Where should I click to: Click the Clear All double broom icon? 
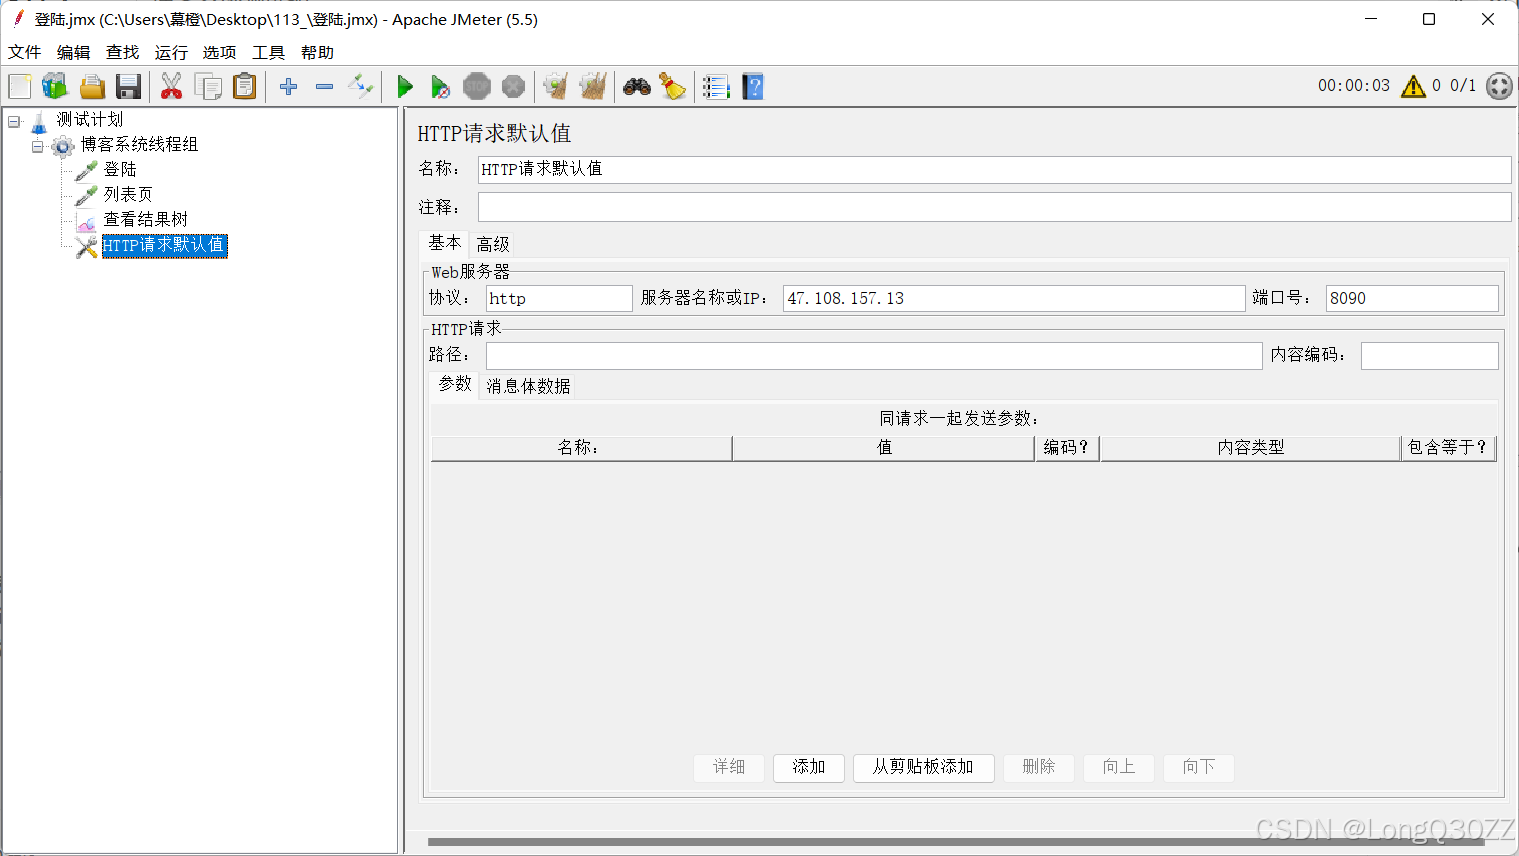[593, 87]
